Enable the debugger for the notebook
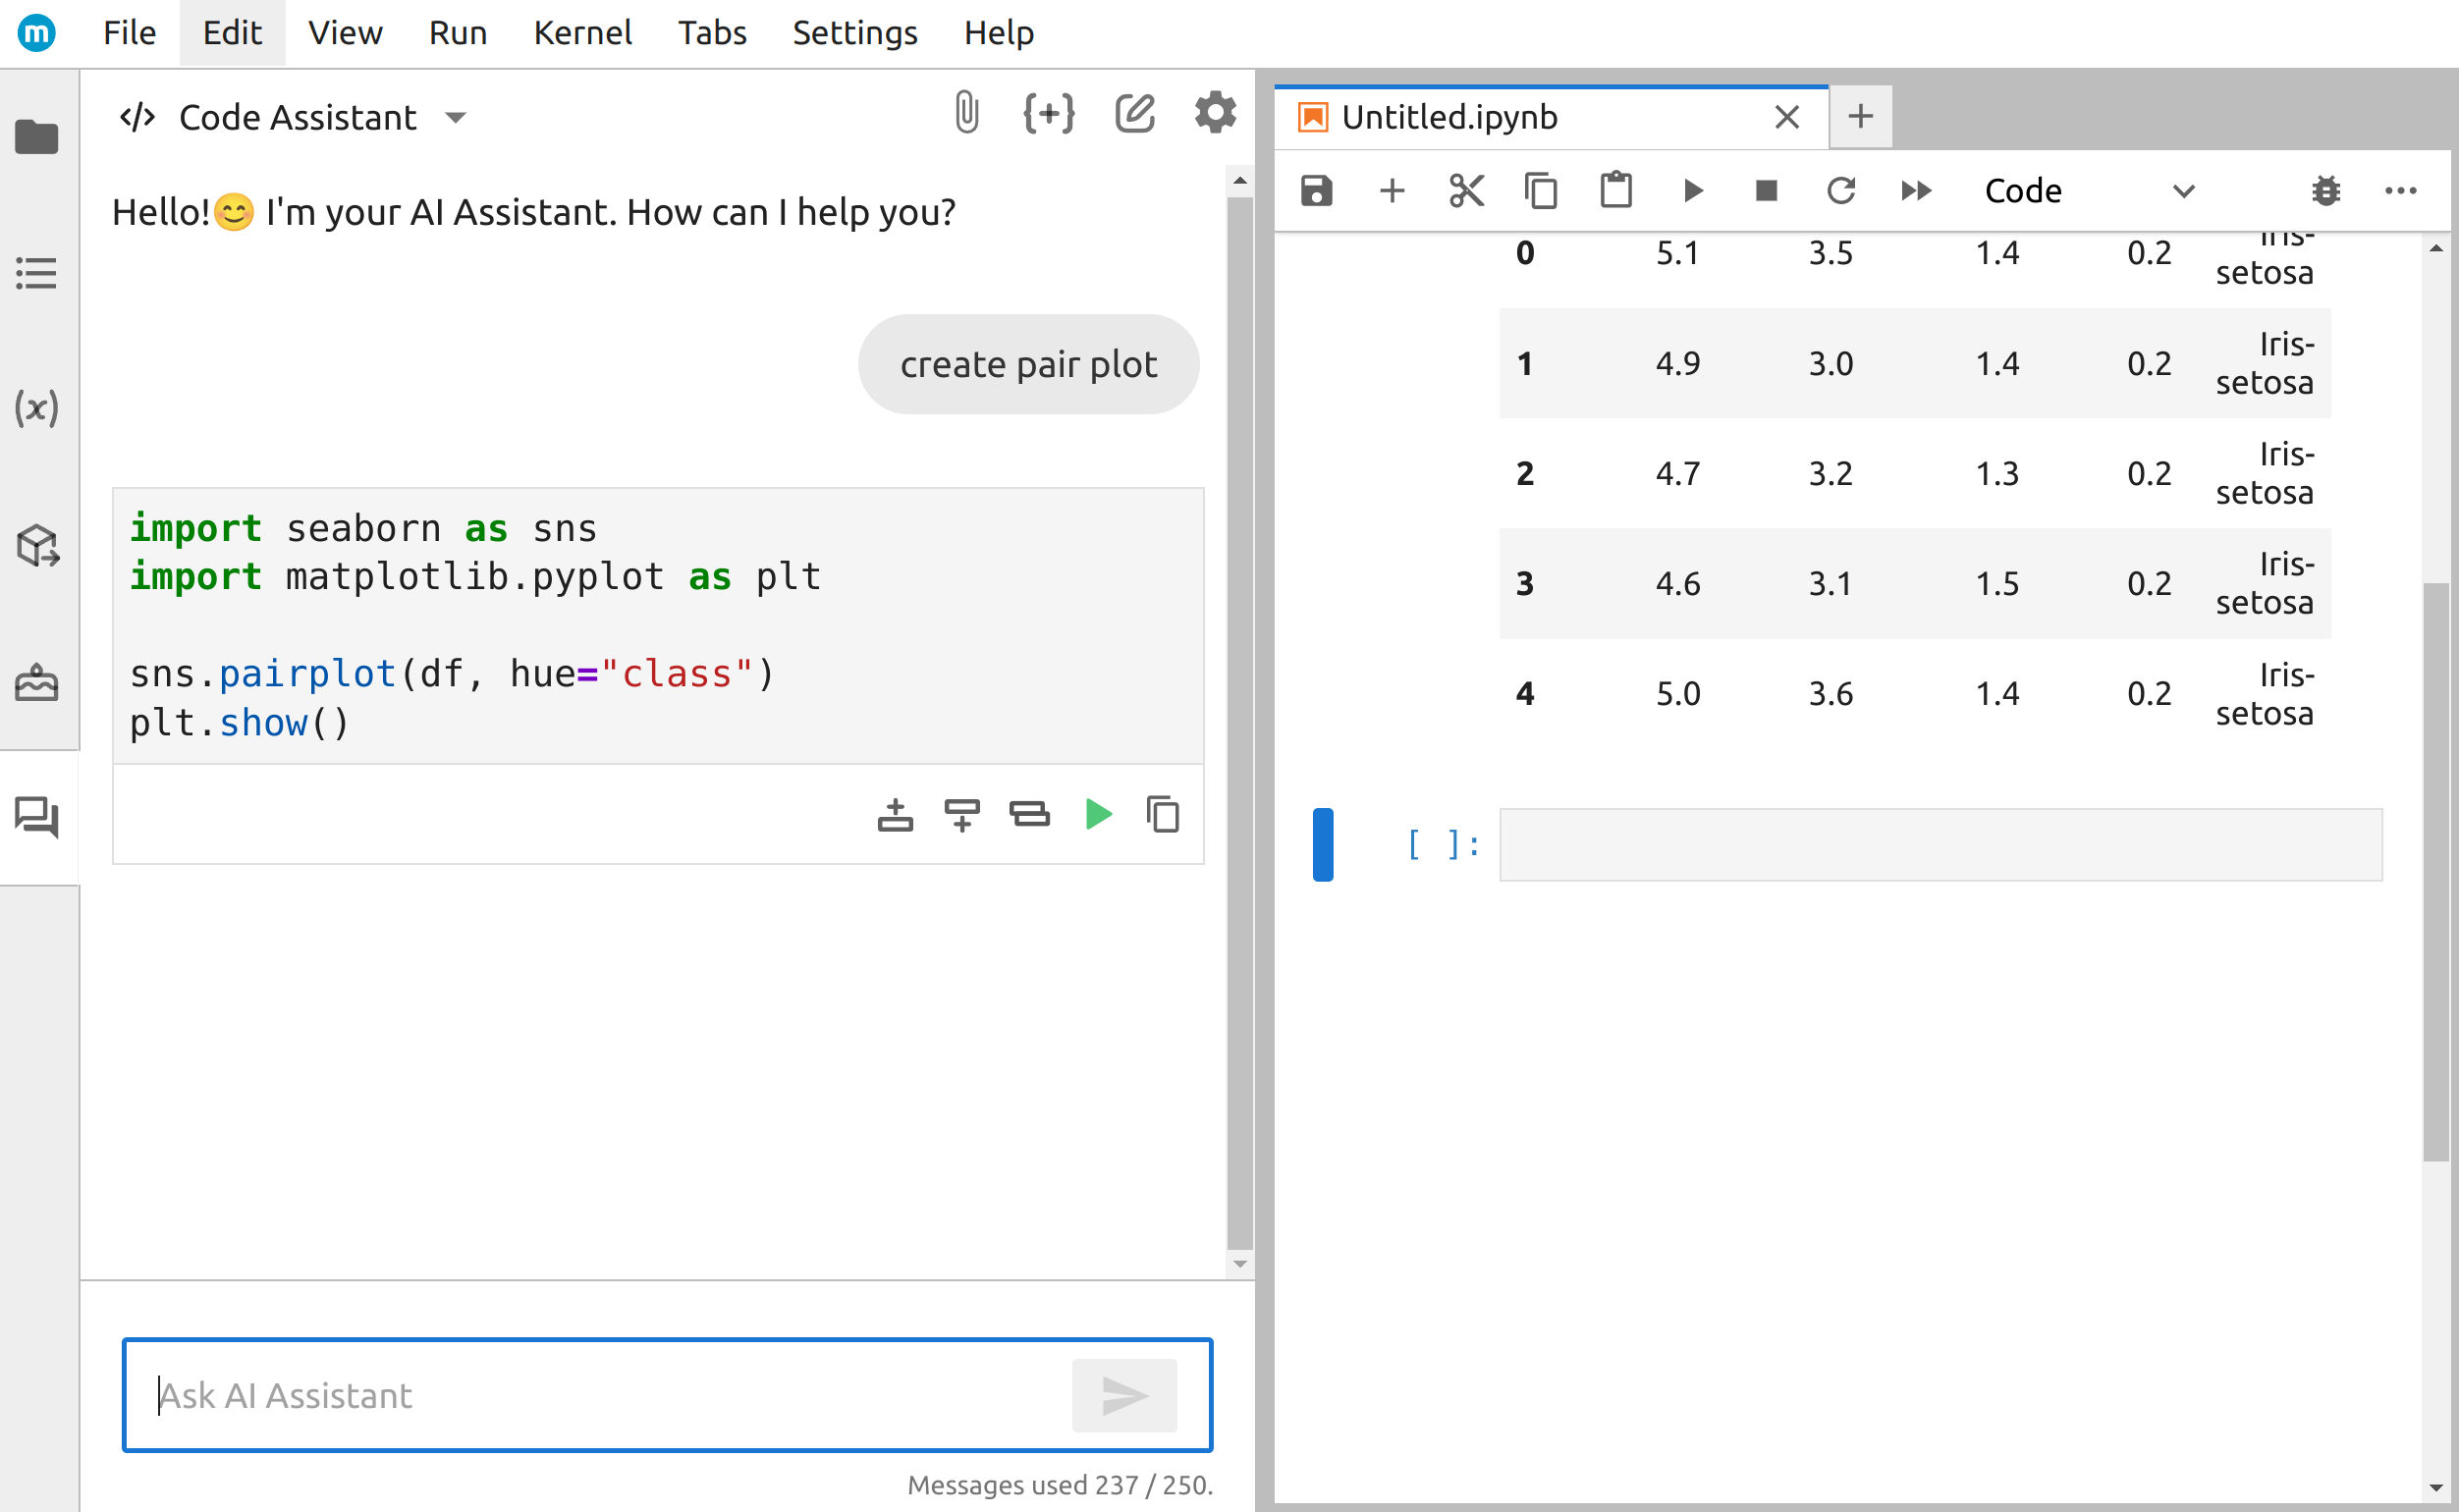Viewport: 2459px width, 1512px height. 2326,190
